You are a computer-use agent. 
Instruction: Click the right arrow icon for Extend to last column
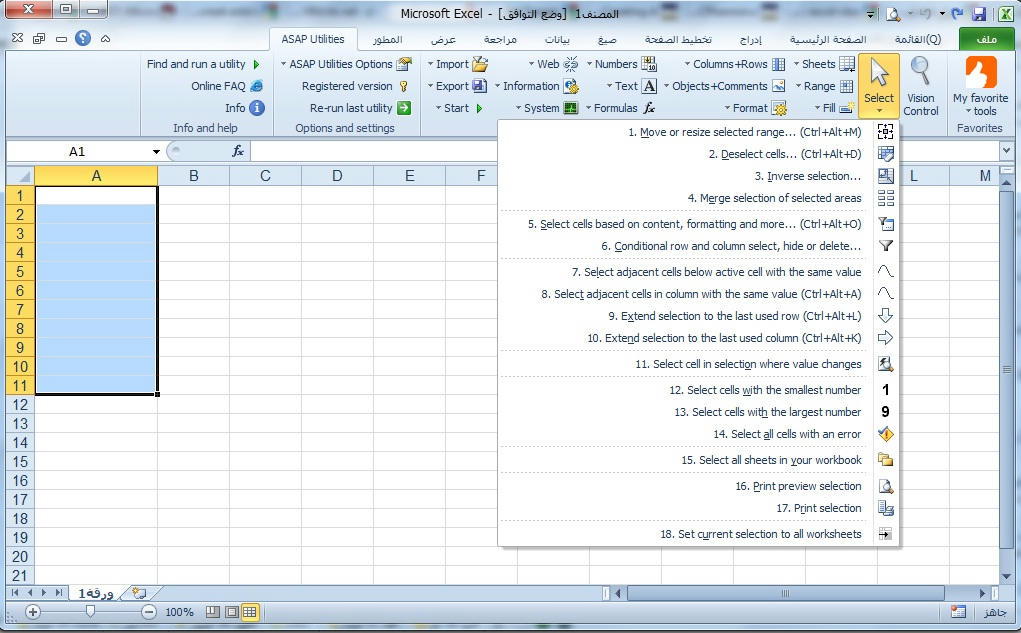[885, 338]
